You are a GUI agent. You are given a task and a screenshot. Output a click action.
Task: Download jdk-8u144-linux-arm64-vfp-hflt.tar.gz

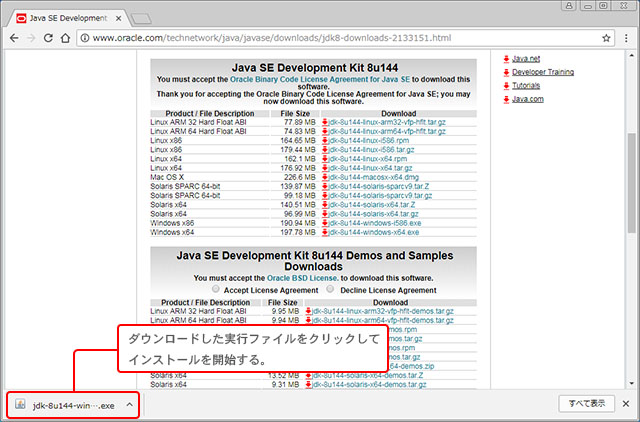[x=387, y=131]
